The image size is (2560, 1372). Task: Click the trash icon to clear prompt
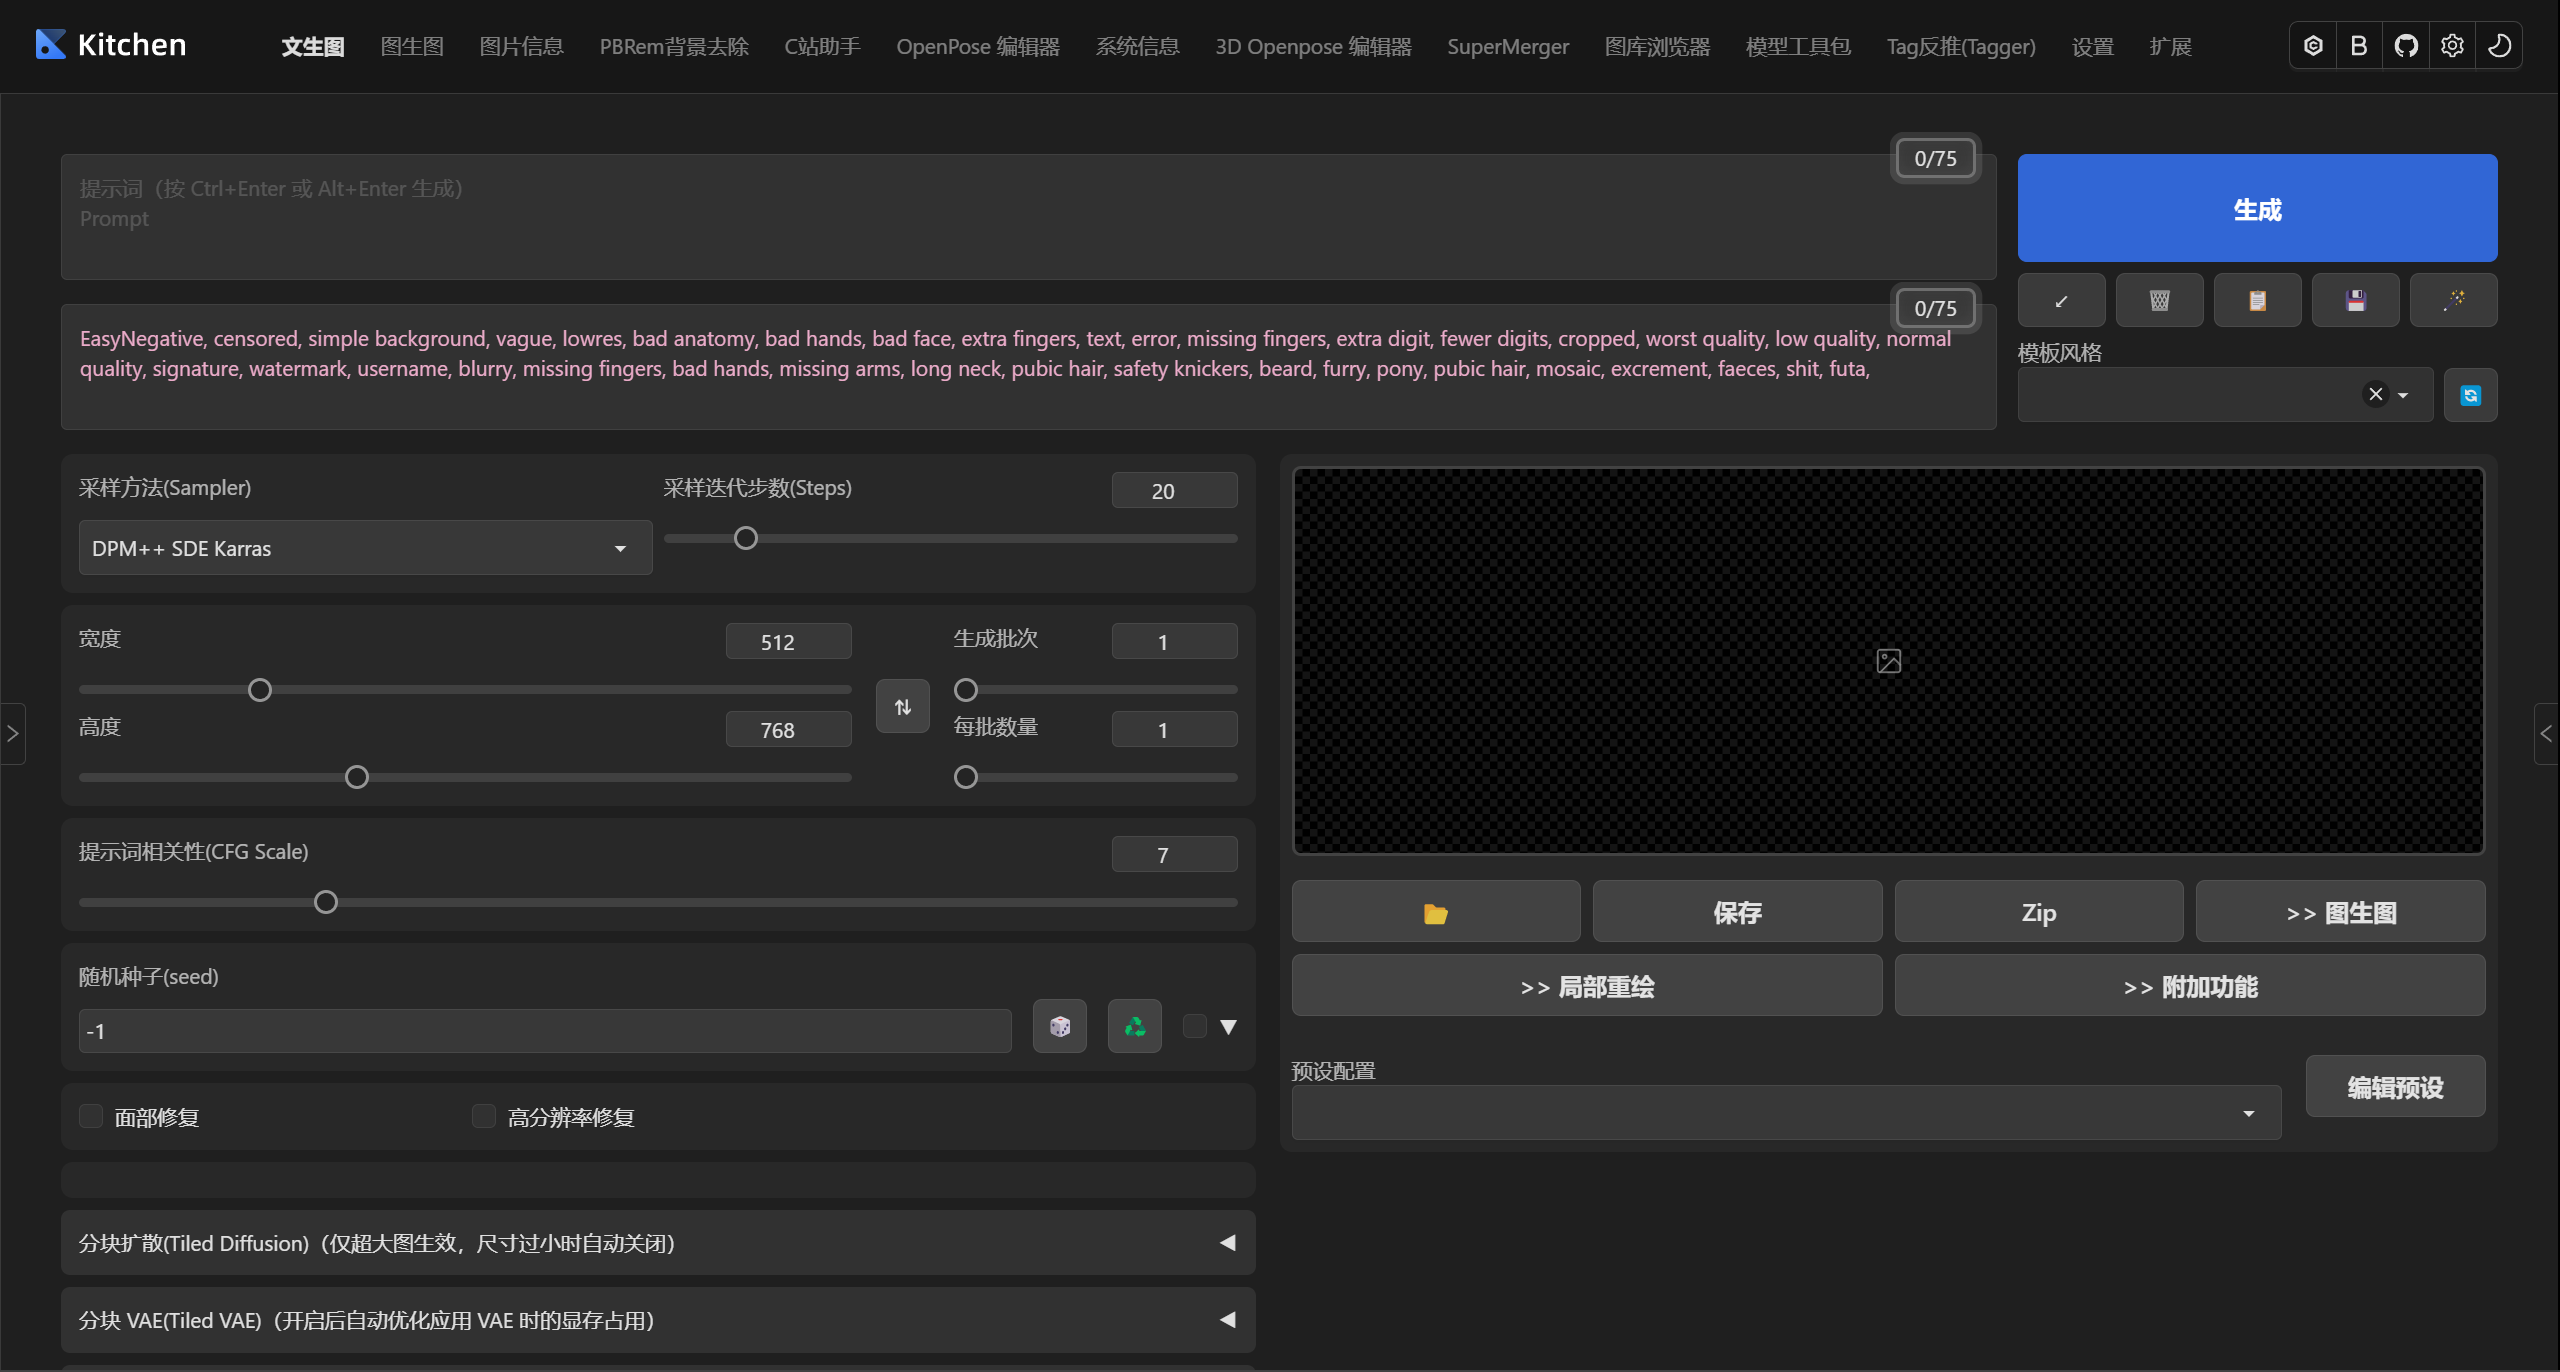pos(2160,300)
